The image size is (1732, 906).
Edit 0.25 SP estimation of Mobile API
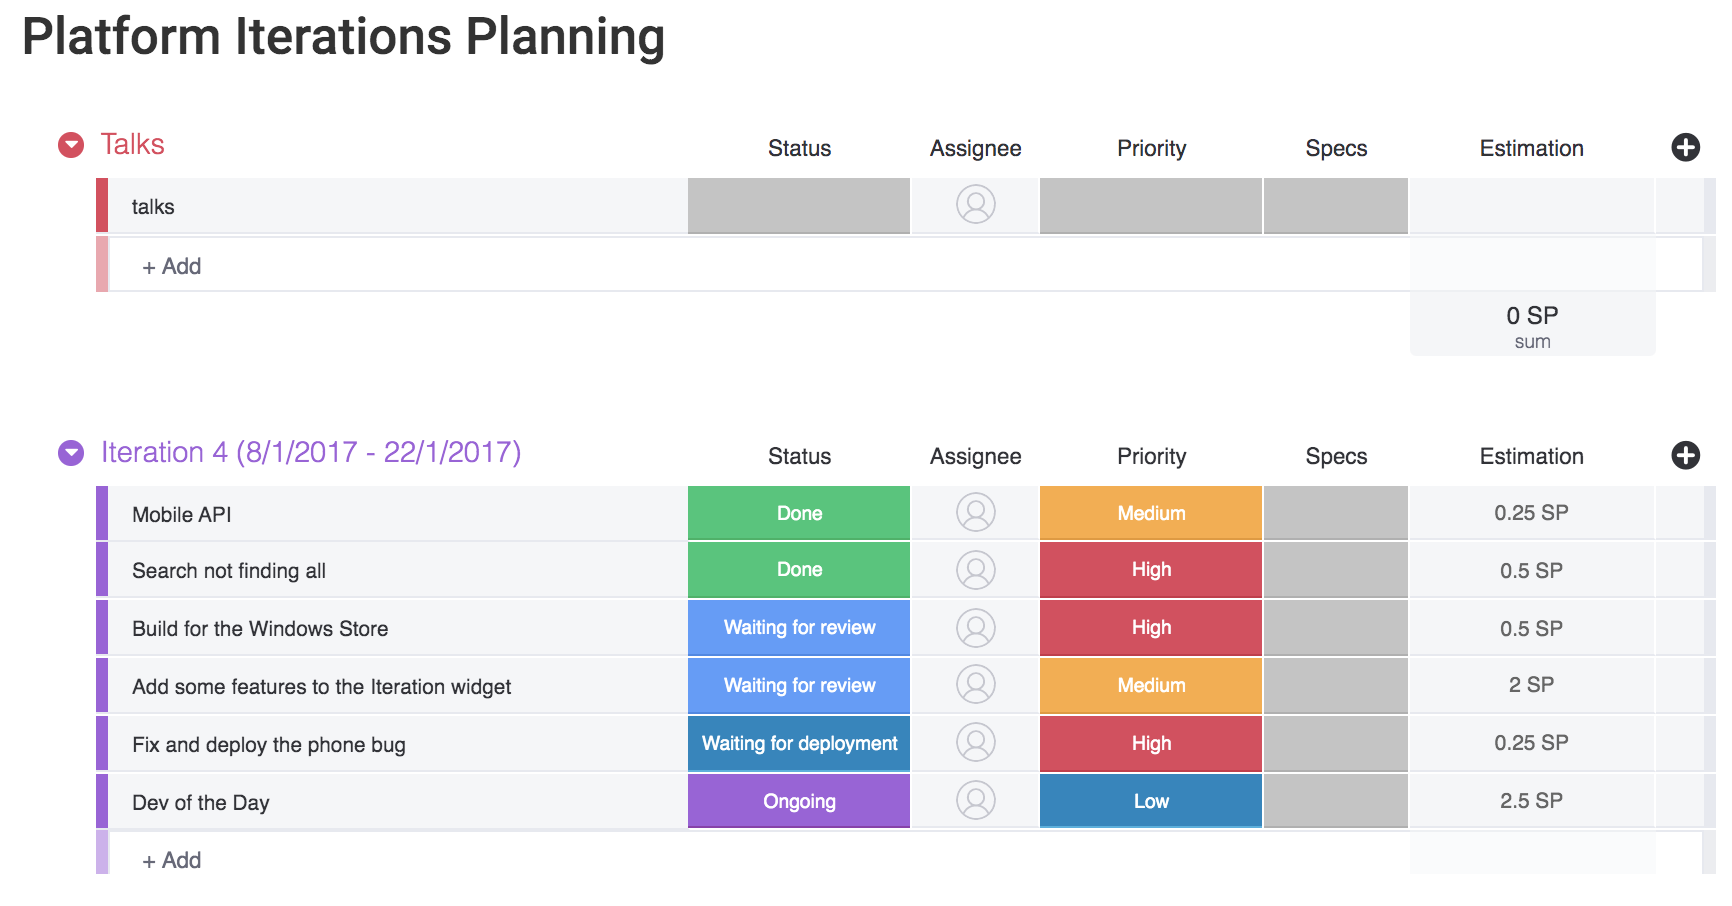click(1531, 513)
